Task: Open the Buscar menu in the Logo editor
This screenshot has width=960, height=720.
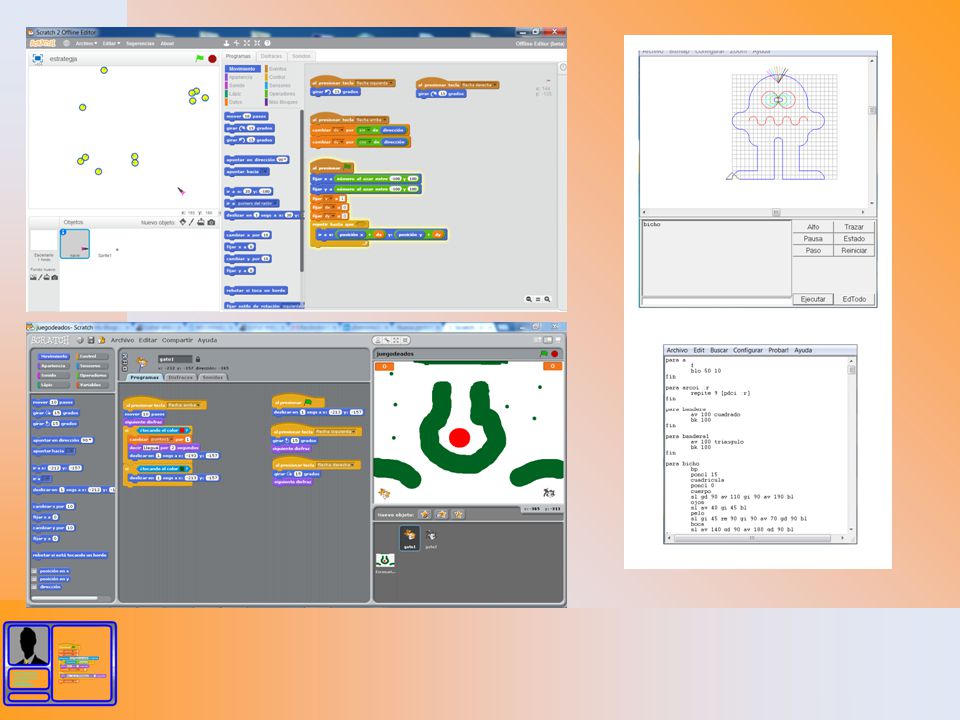Action: 719,350
